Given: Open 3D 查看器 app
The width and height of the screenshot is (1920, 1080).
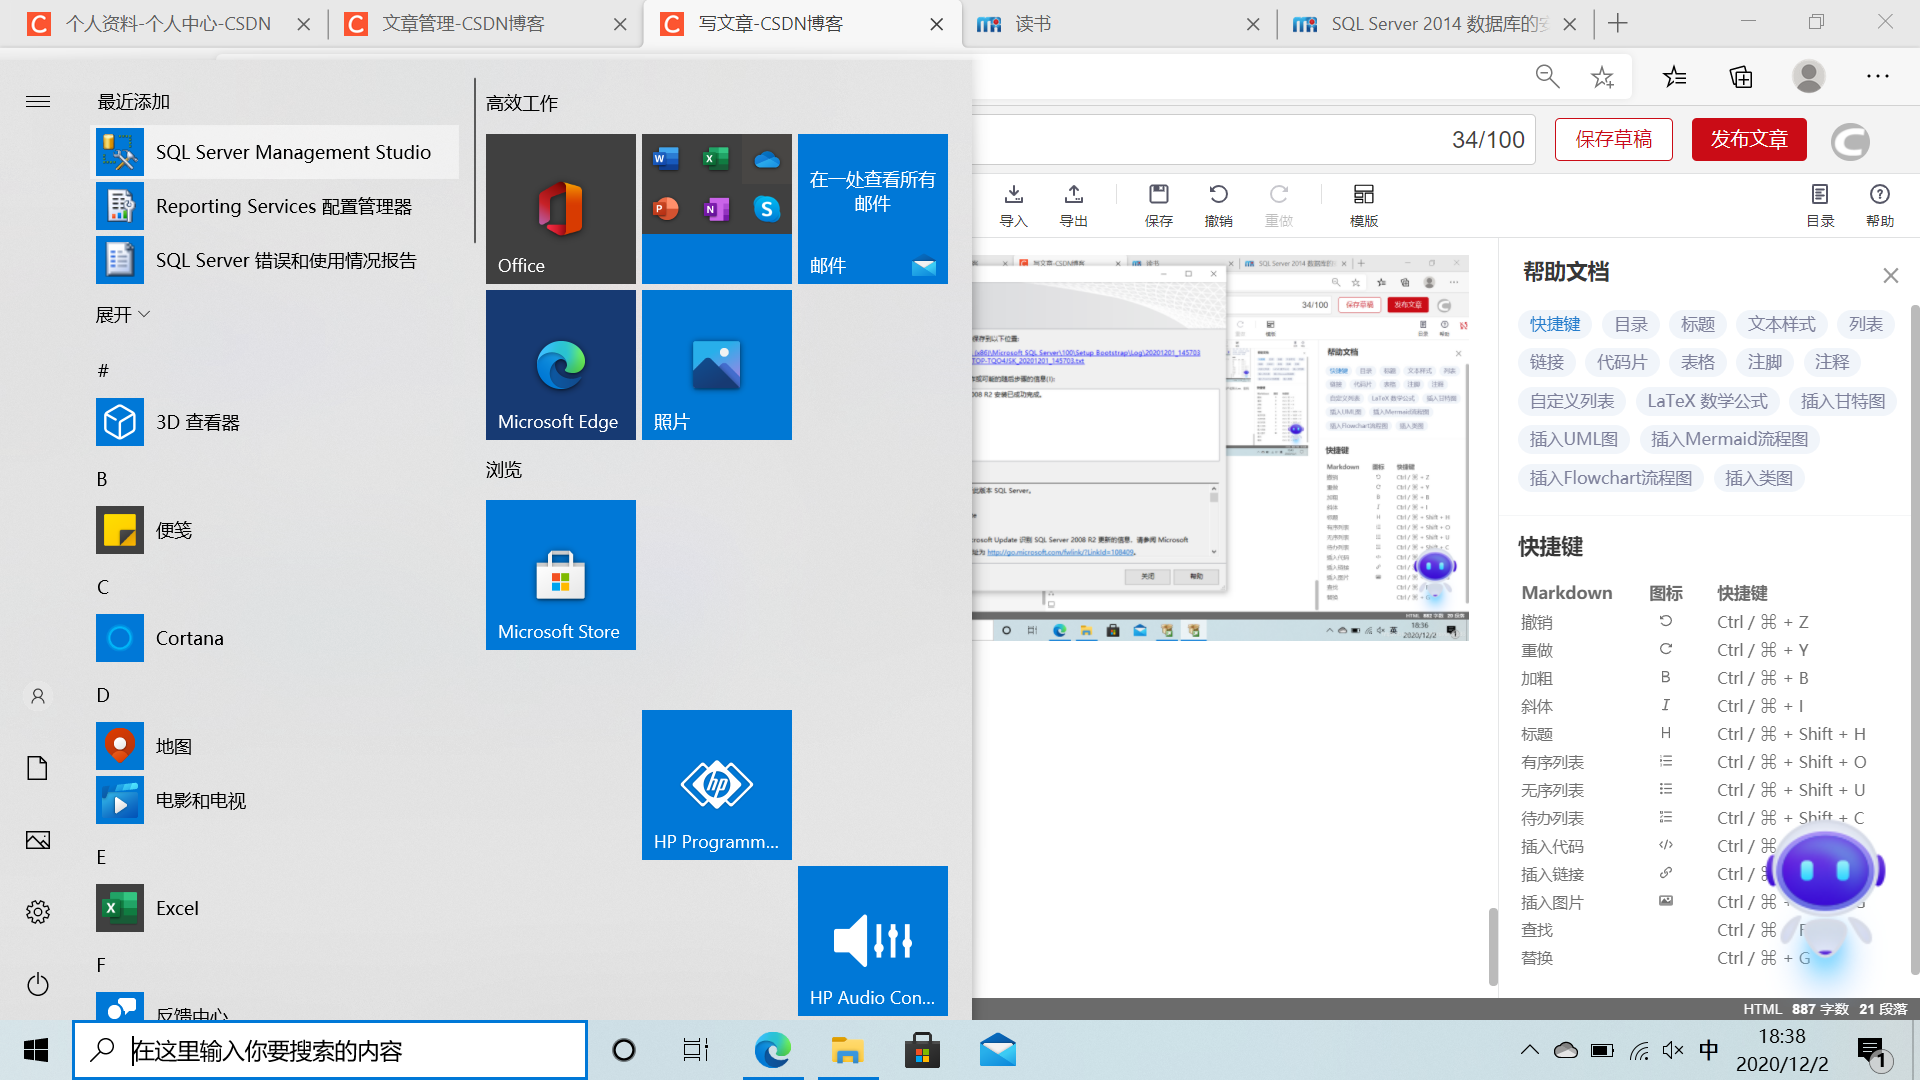Looking at the screenshot, I should click(277, 422).
